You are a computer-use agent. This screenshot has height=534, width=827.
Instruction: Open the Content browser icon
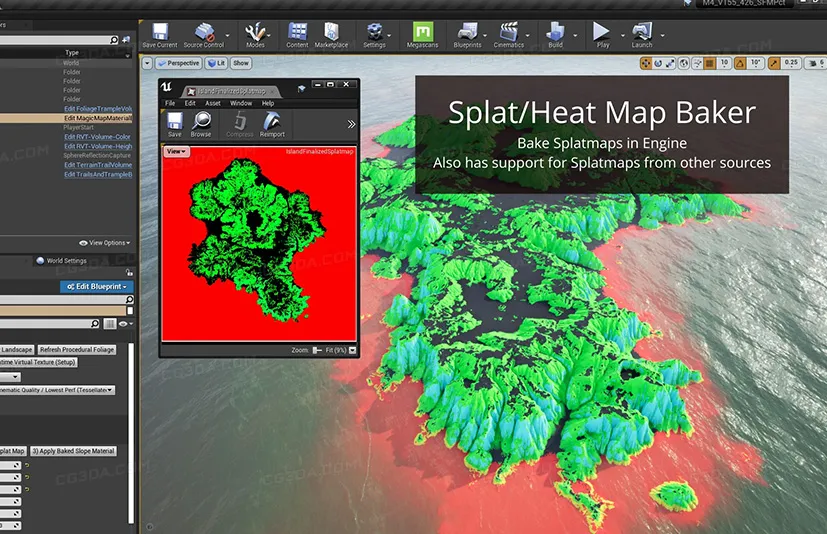point(297,35)
